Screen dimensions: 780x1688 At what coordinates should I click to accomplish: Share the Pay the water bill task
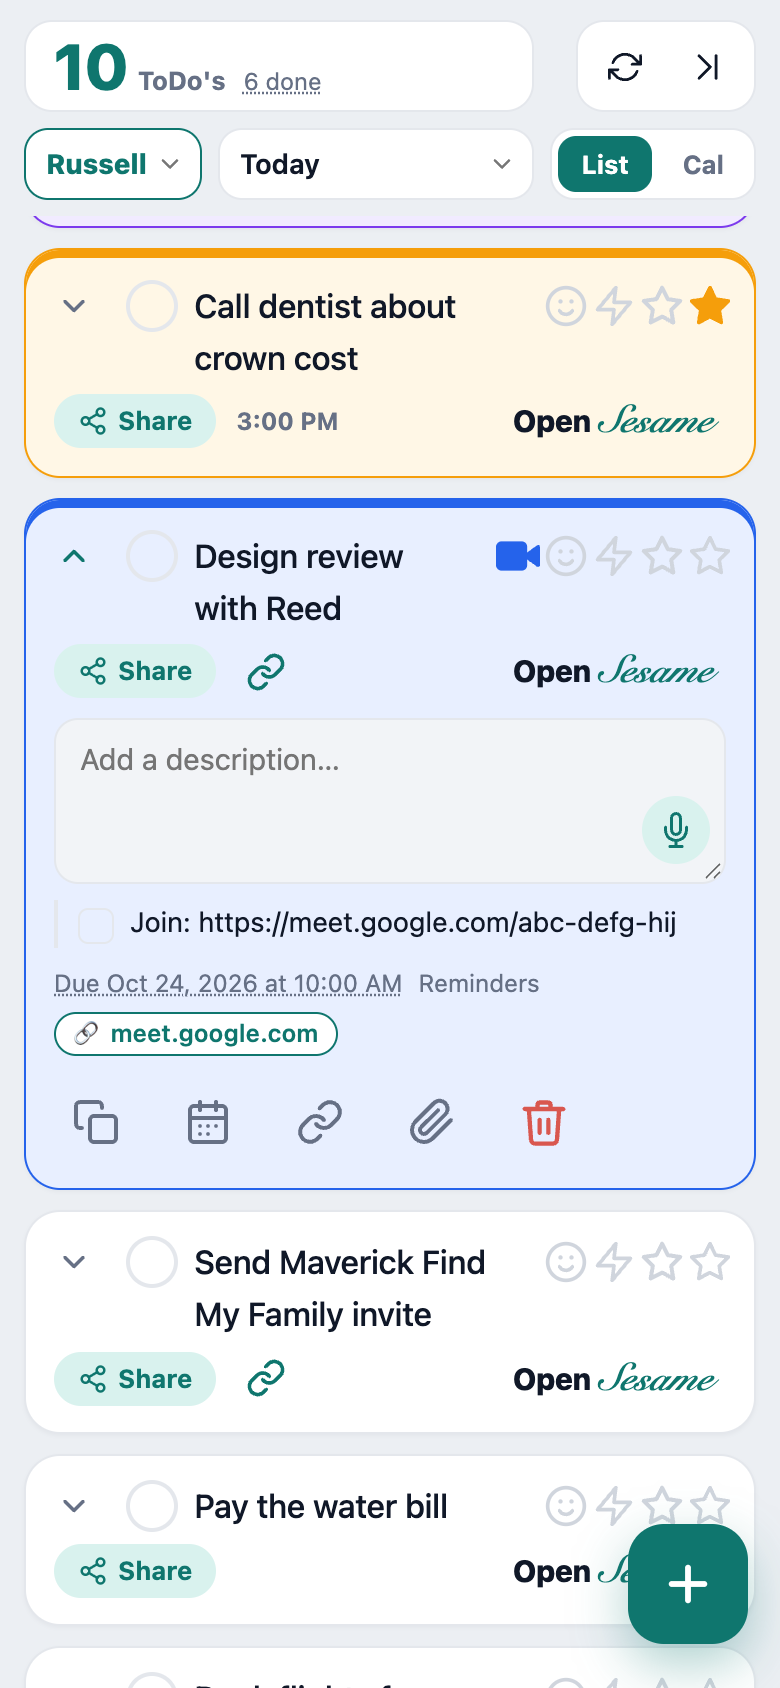(x=135, y=1571)
